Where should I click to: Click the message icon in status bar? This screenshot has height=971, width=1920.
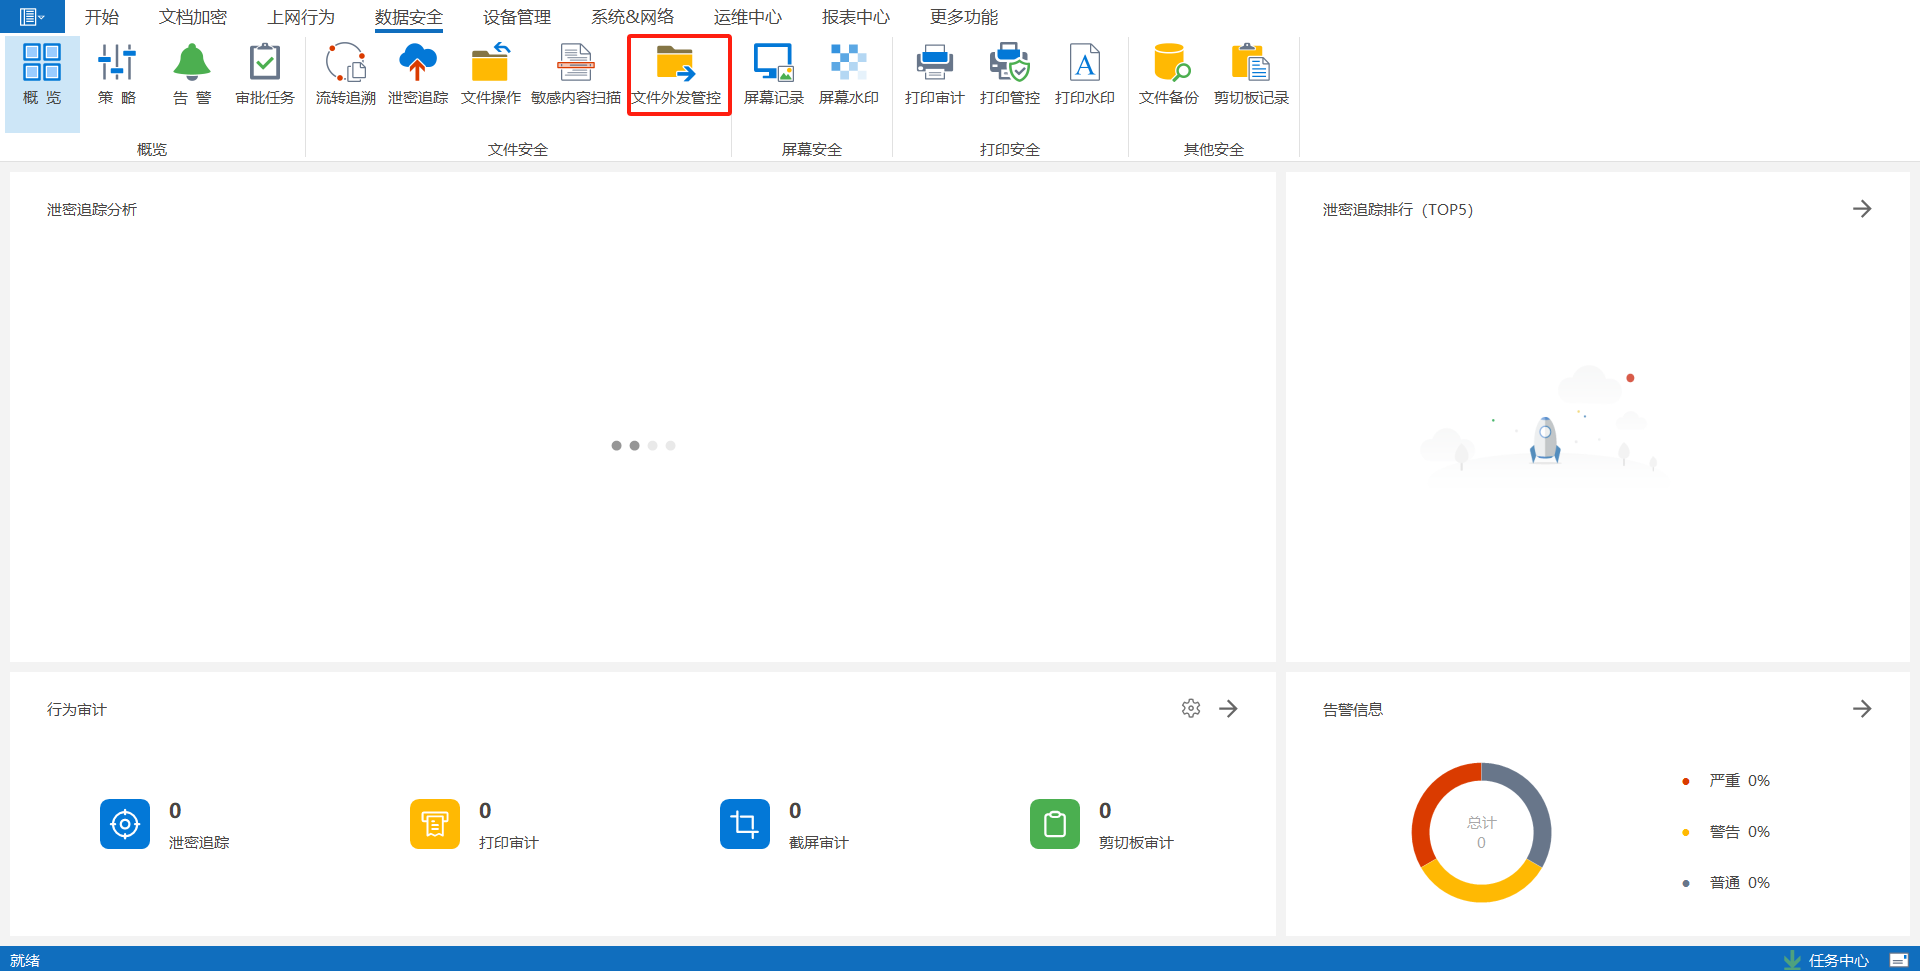(x=1899, y=960)
